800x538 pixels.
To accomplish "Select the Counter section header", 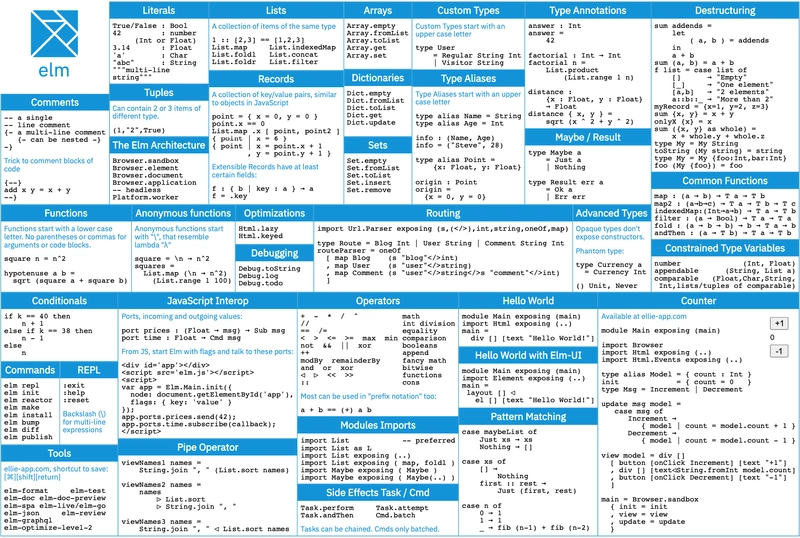I will point(698,301).
